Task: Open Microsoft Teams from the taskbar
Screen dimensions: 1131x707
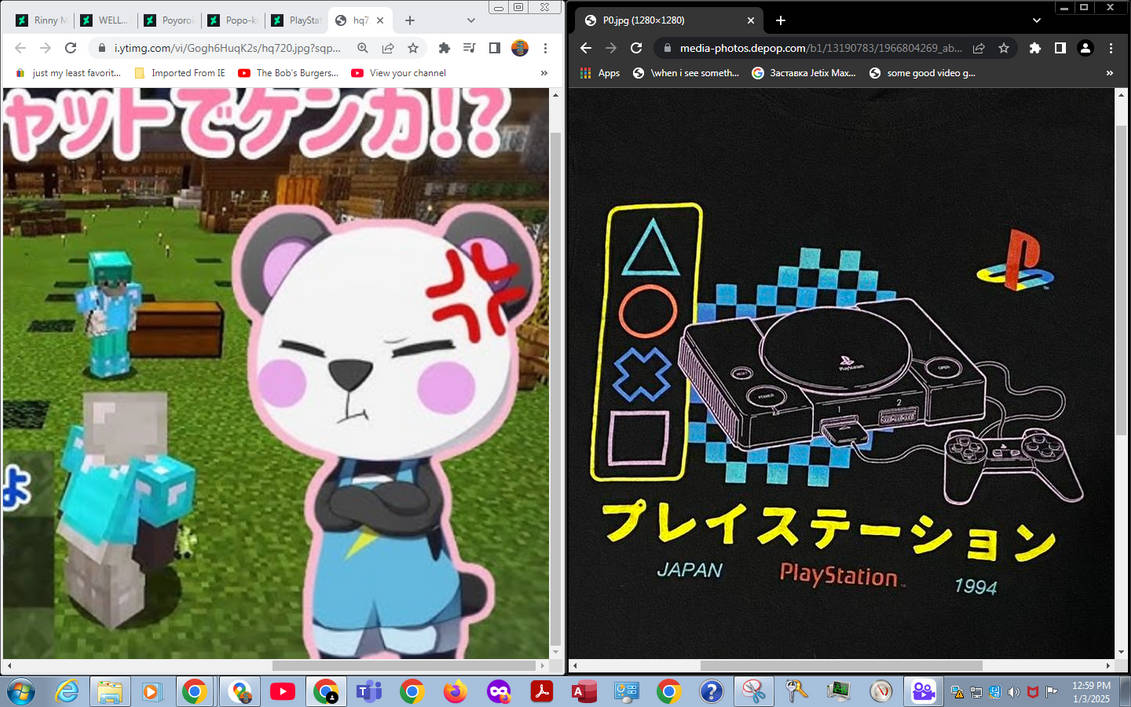Action: pyautogui.click(x=369, y=691)
